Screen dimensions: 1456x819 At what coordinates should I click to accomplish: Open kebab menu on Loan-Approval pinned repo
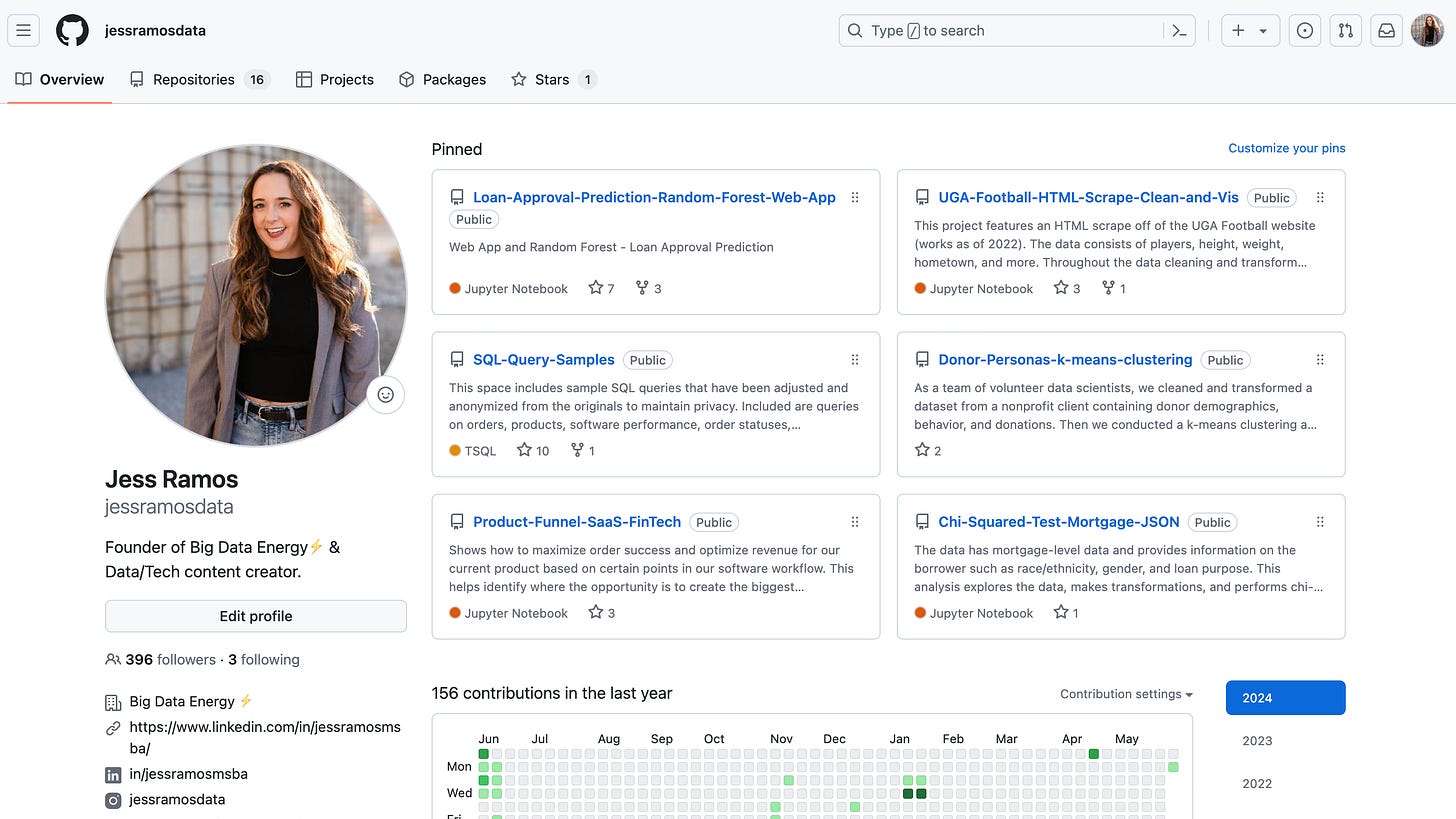point(855,197)
